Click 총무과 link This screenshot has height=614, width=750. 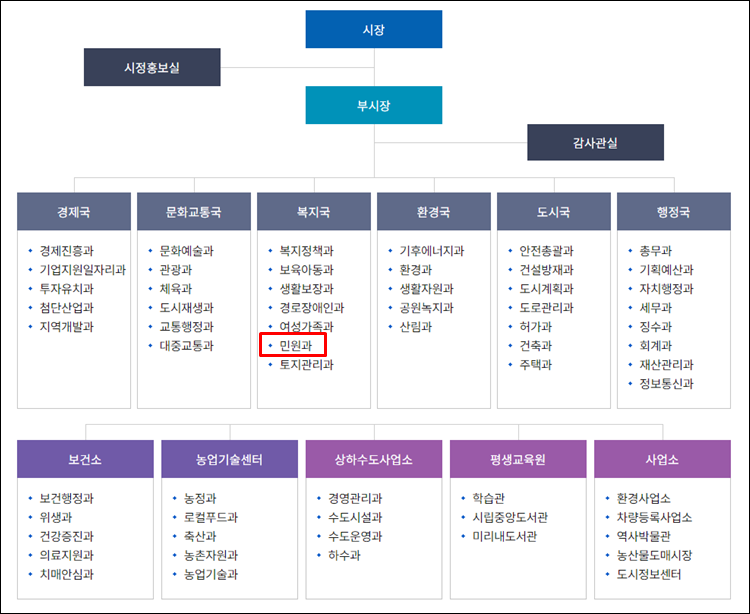pos(656,251)
